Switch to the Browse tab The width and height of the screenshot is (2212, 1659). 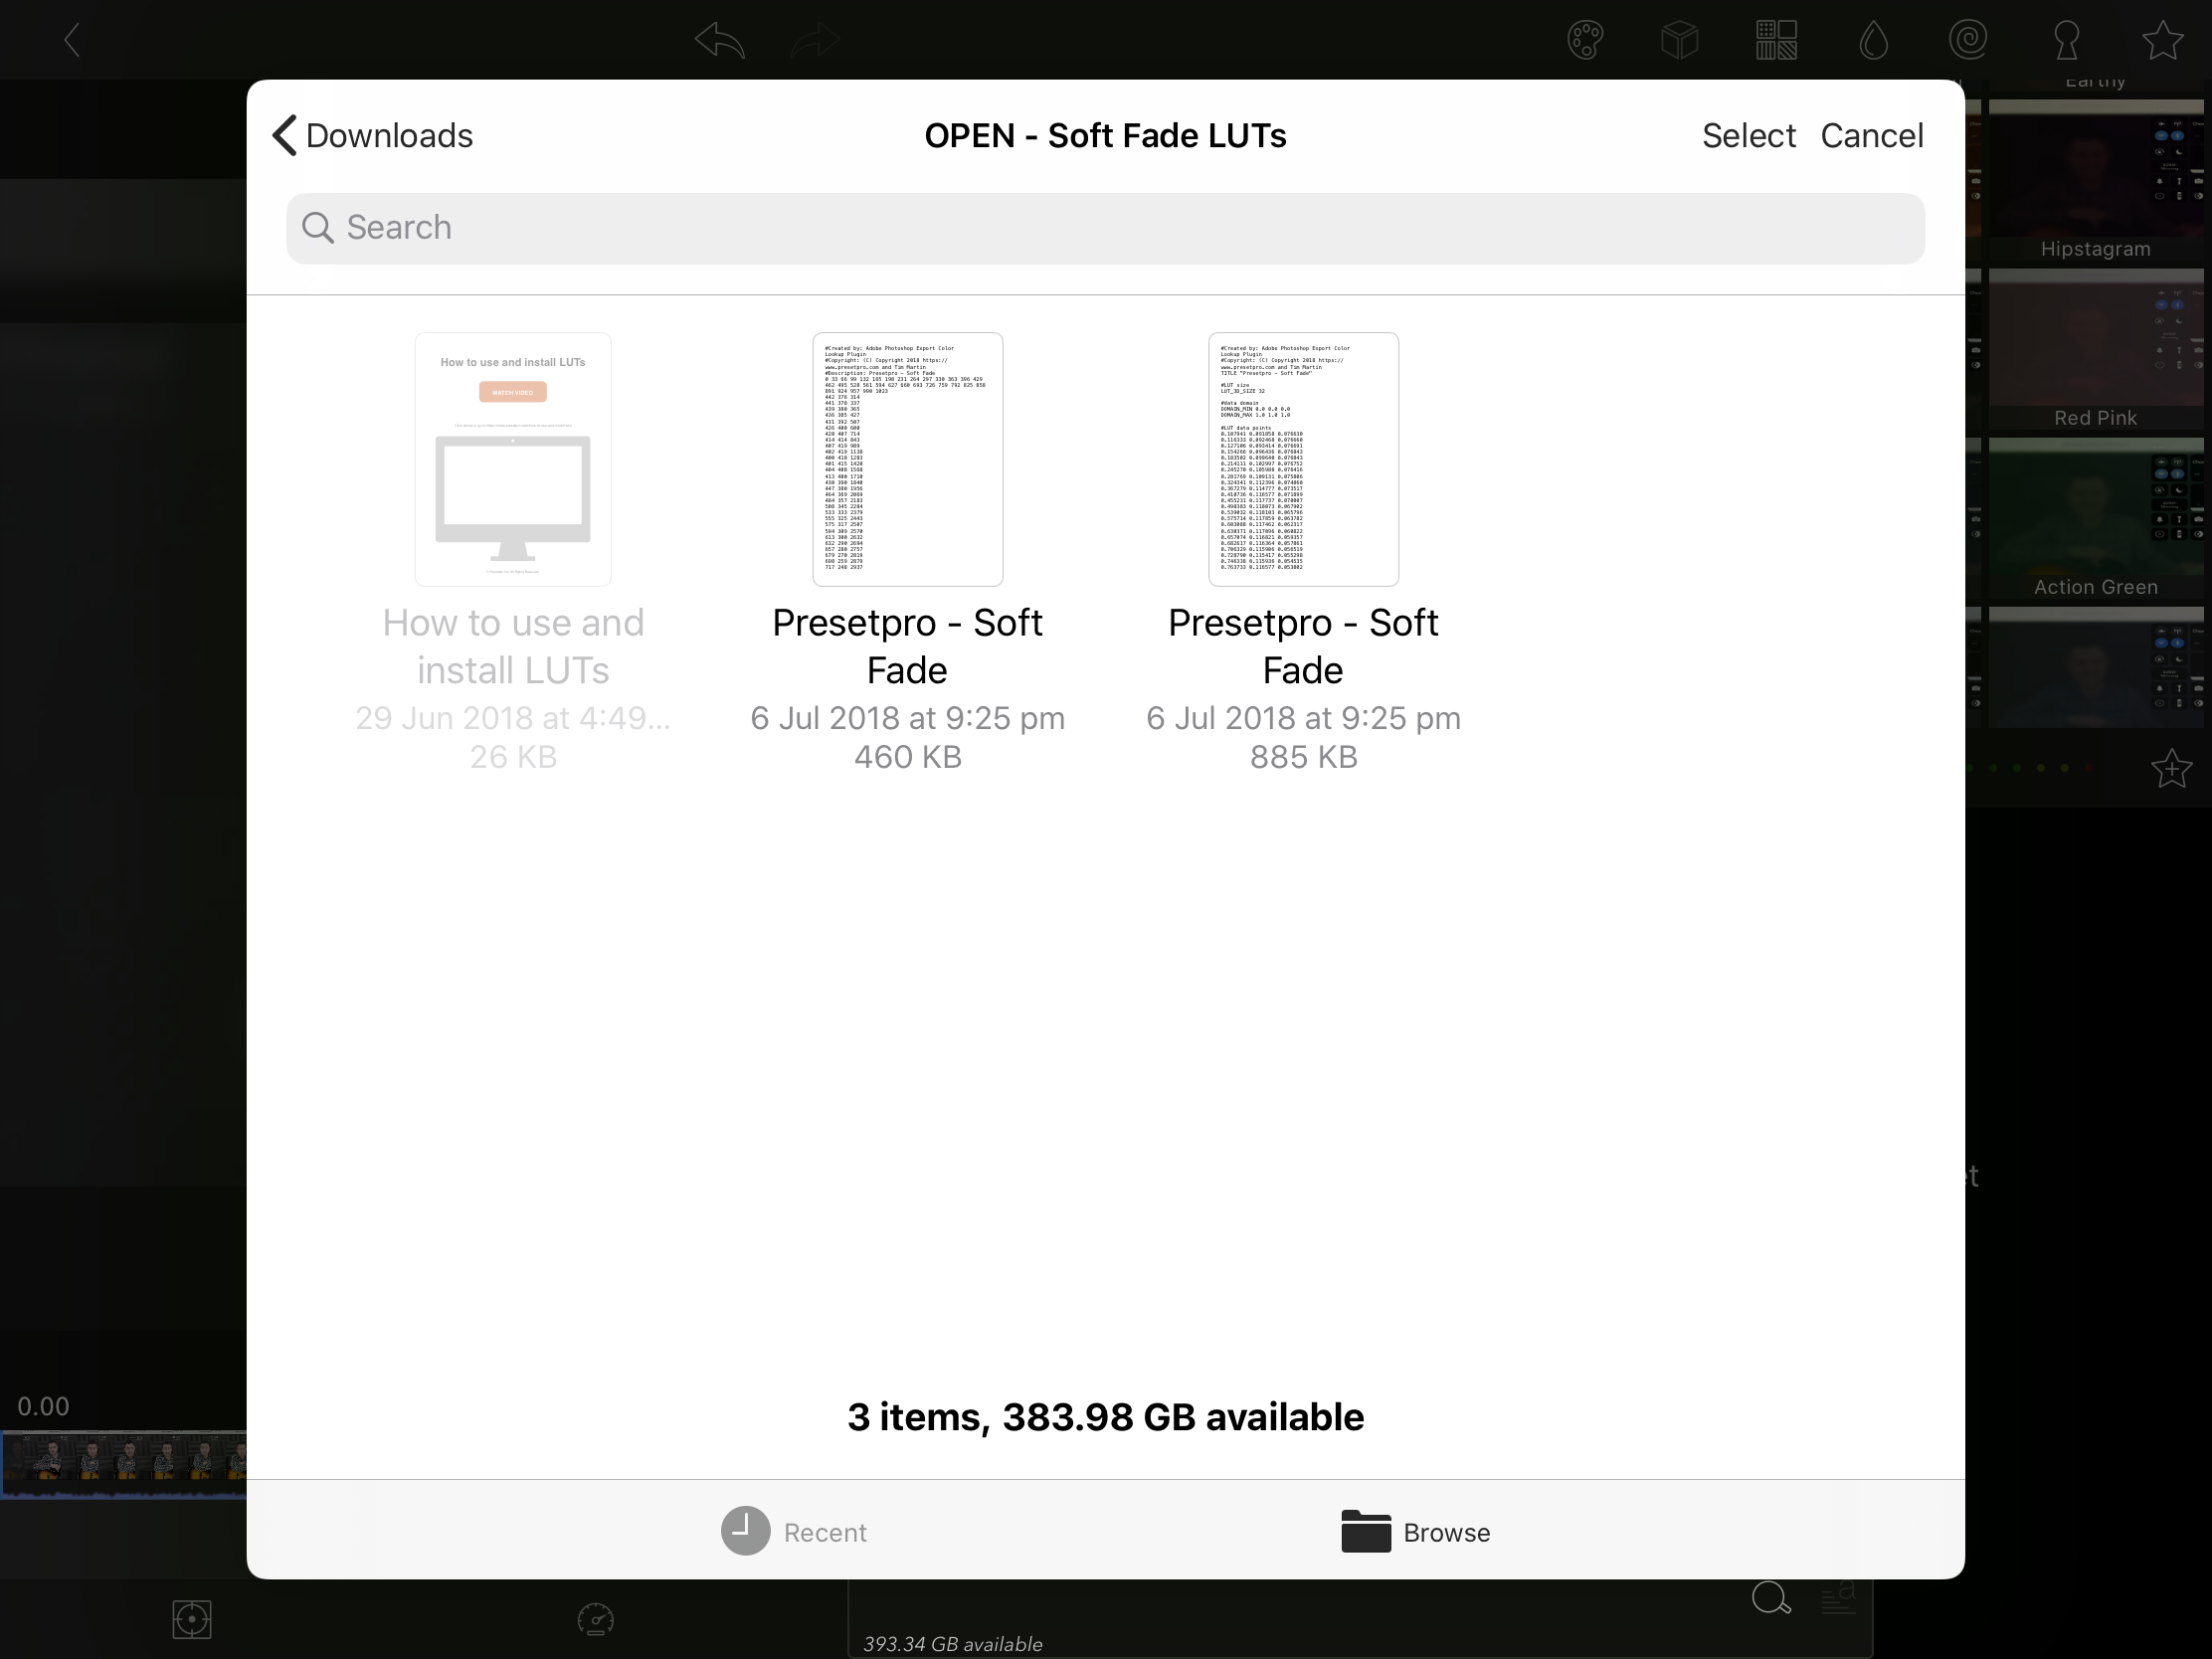coord(1415,1531)
